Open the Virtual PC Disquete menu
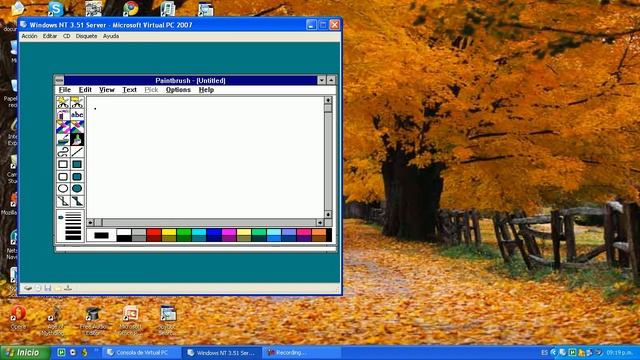Viewport: 640px width, 360px height. (x=86, y=36)
